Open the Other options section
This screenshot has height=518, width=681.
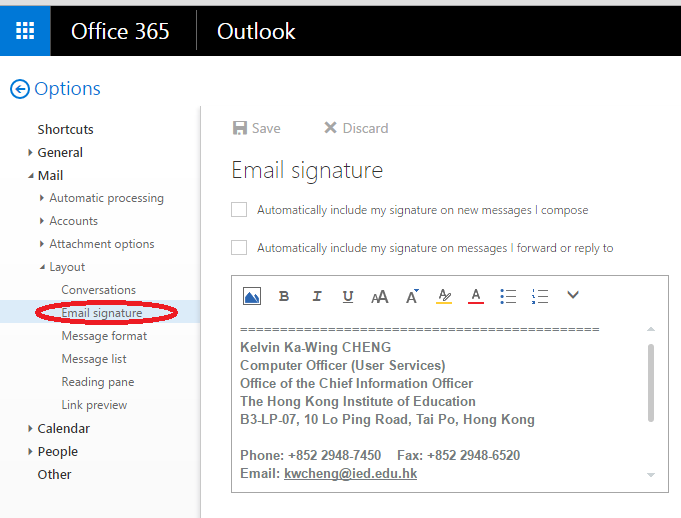click(54, 475)
